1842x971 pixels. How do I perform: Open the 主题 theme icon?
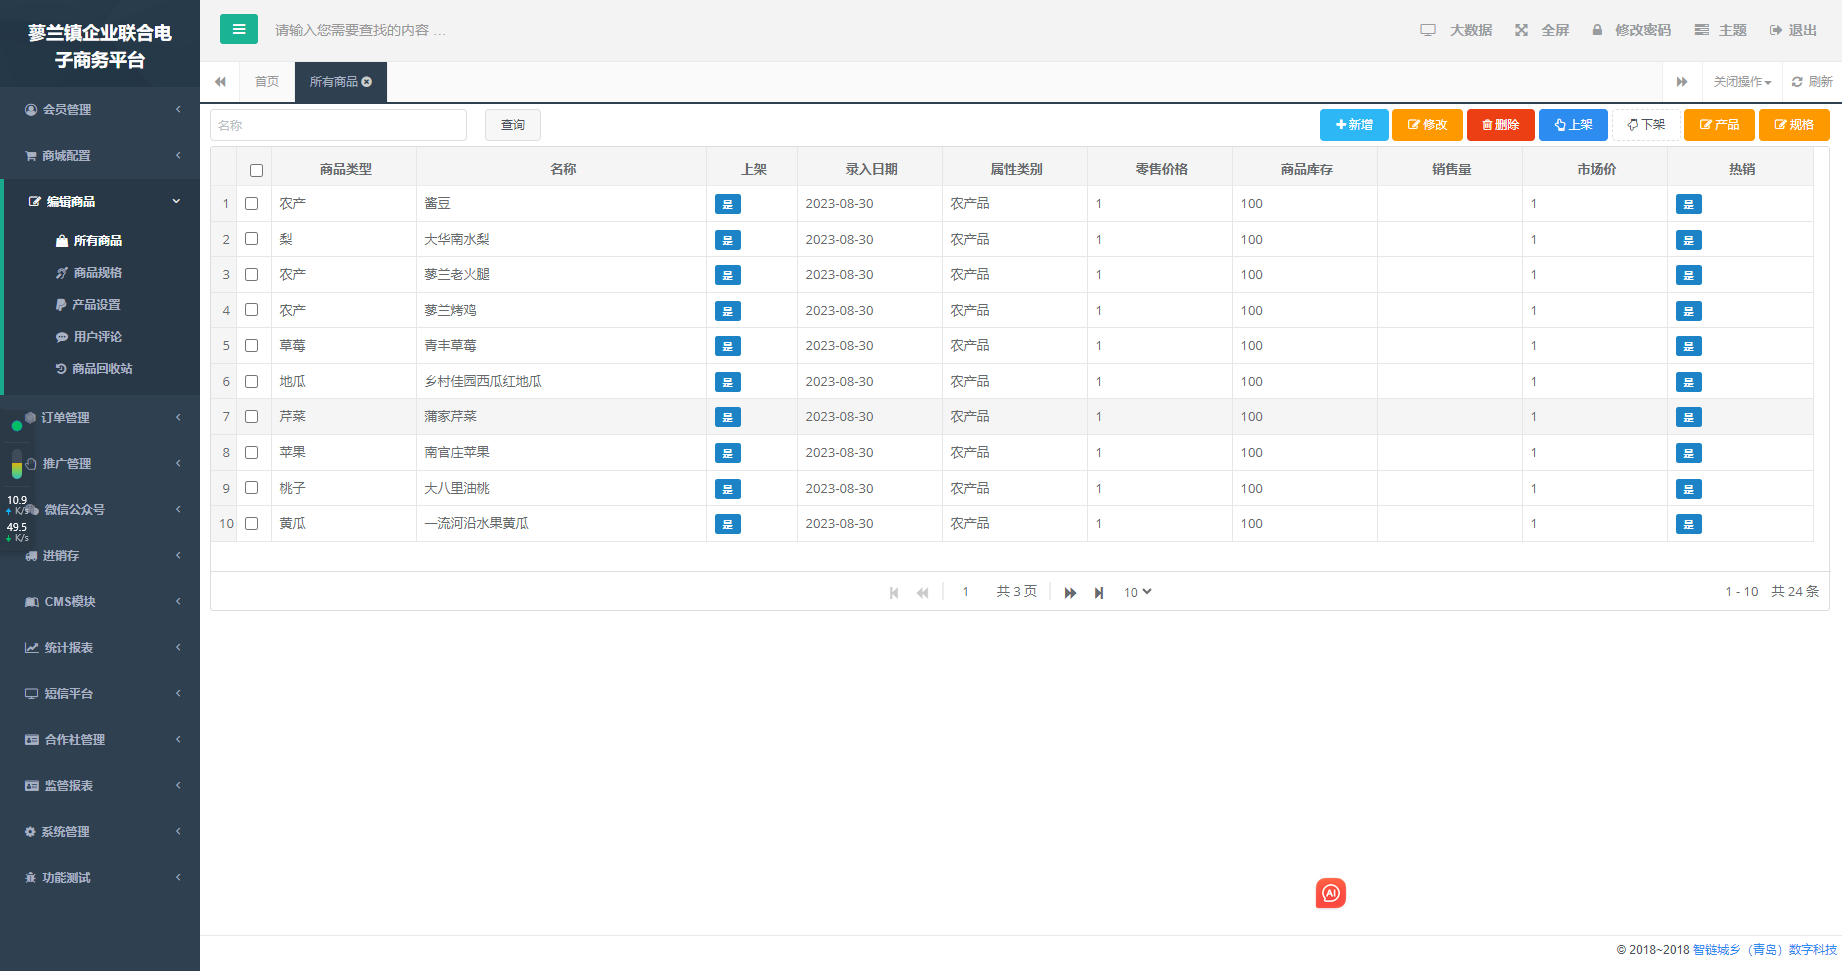(1701, 30)
